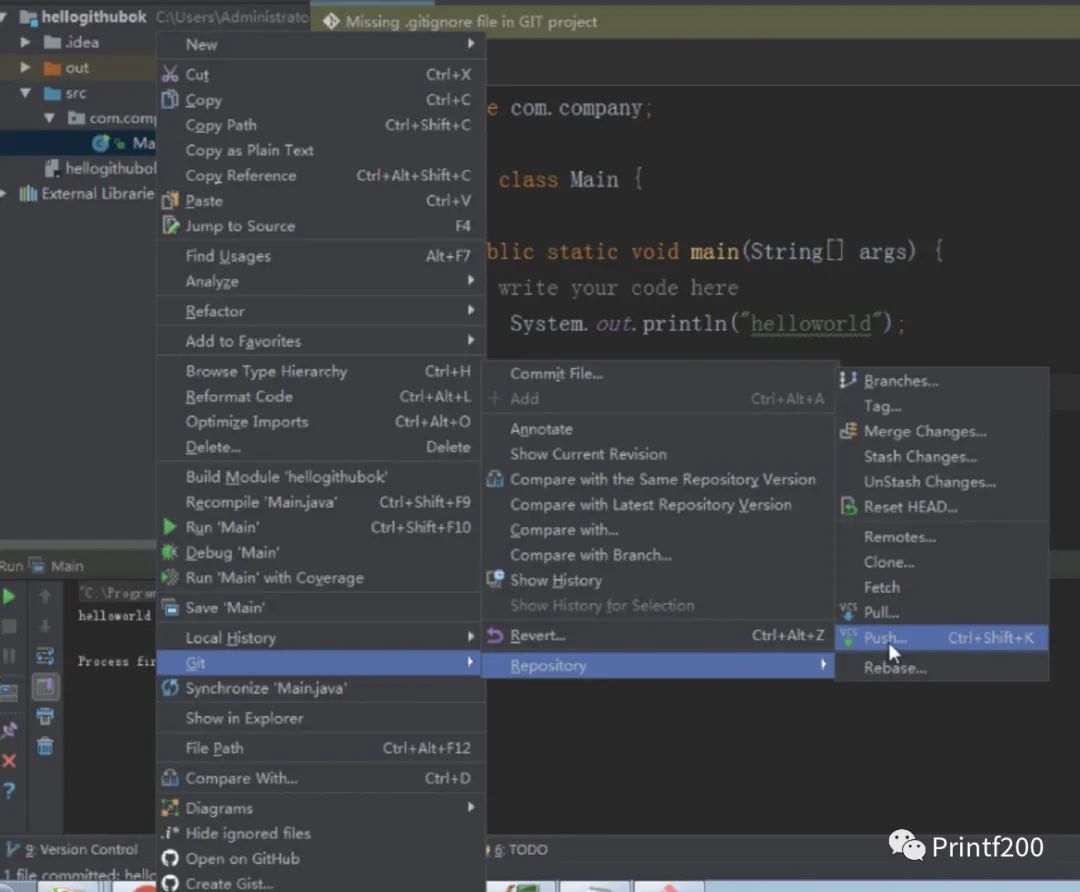
Task: Toggle the scroll-to-end button in Run console
Action: tap(45, 687)
